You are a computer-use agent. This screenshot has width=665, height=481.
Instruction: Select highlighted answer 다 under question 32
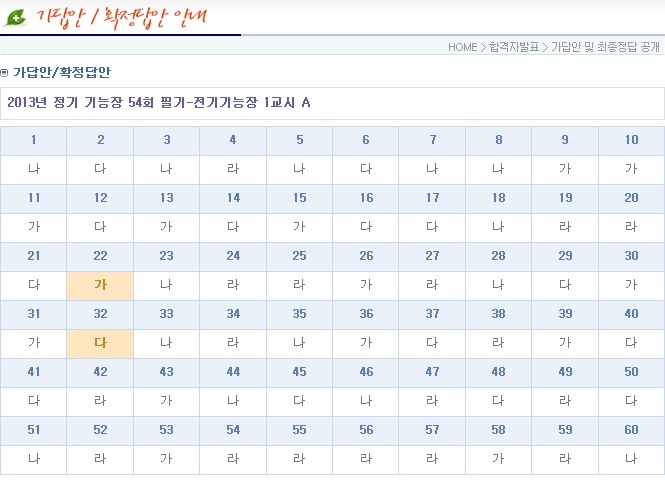tap(100, 343)
